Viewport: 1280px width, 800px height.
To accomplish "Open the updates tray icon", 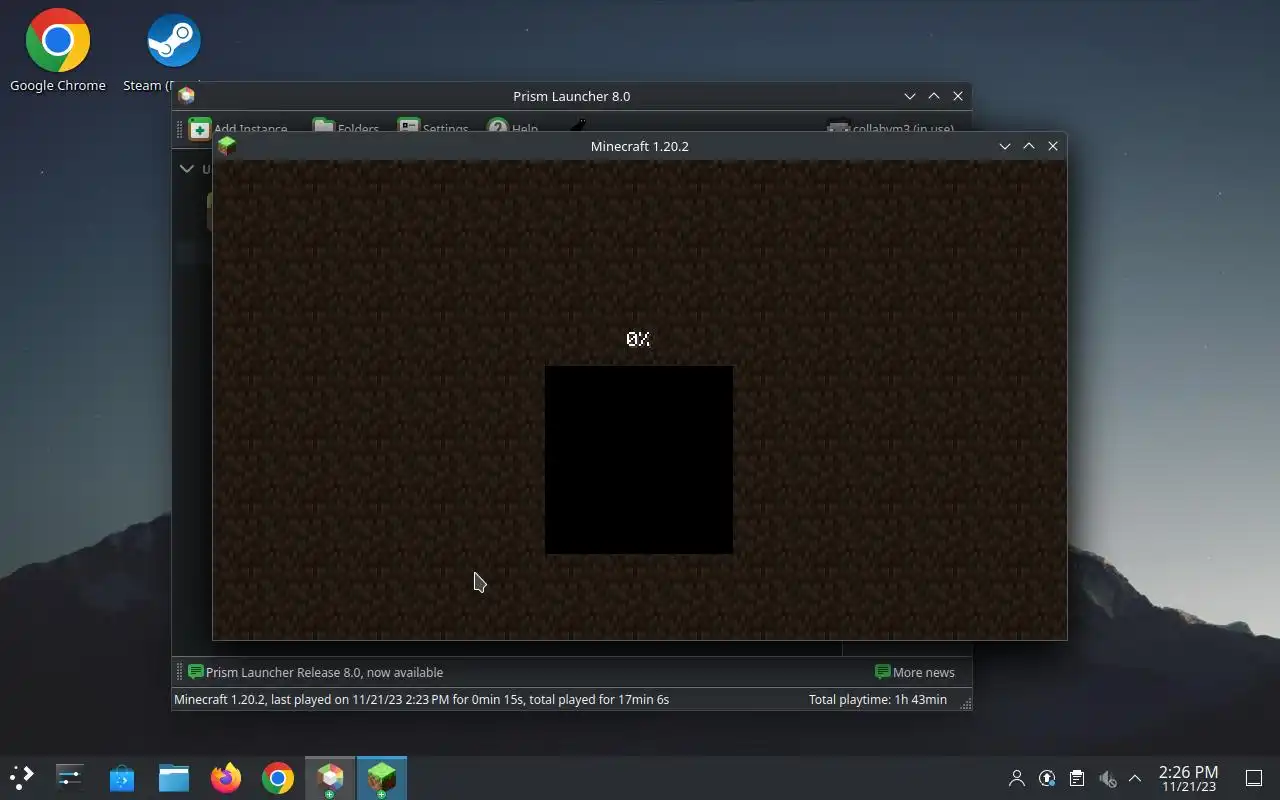I will 1047,778.
